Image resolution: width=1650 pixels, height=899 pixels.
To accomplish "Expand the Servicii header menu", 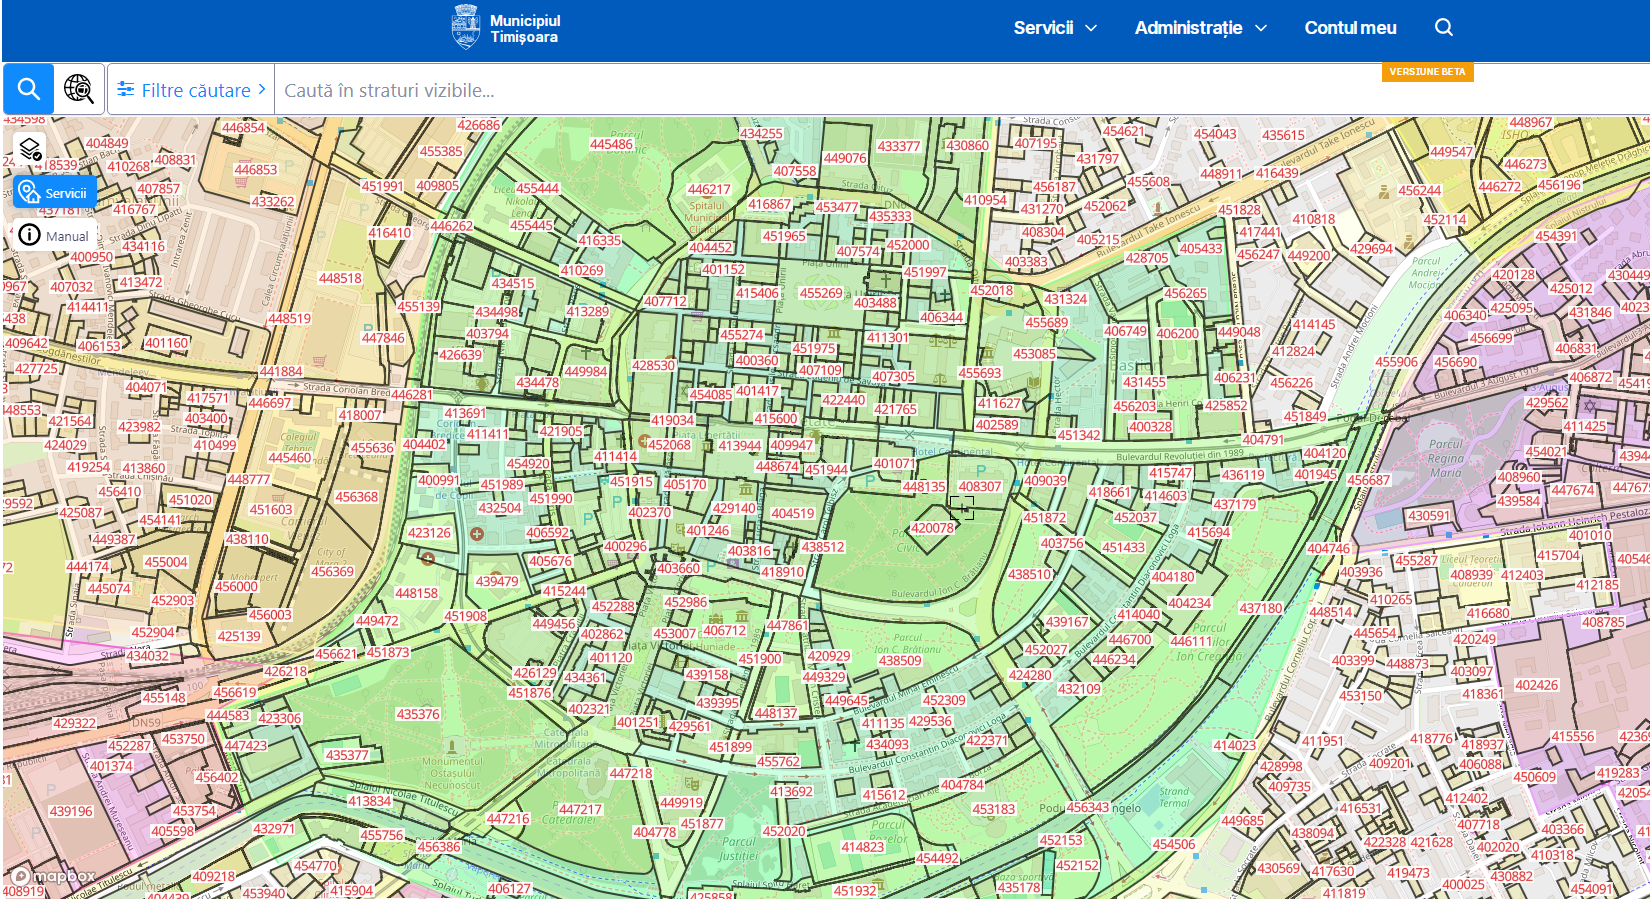I will pyautogui.click(x=1055, y=28).
